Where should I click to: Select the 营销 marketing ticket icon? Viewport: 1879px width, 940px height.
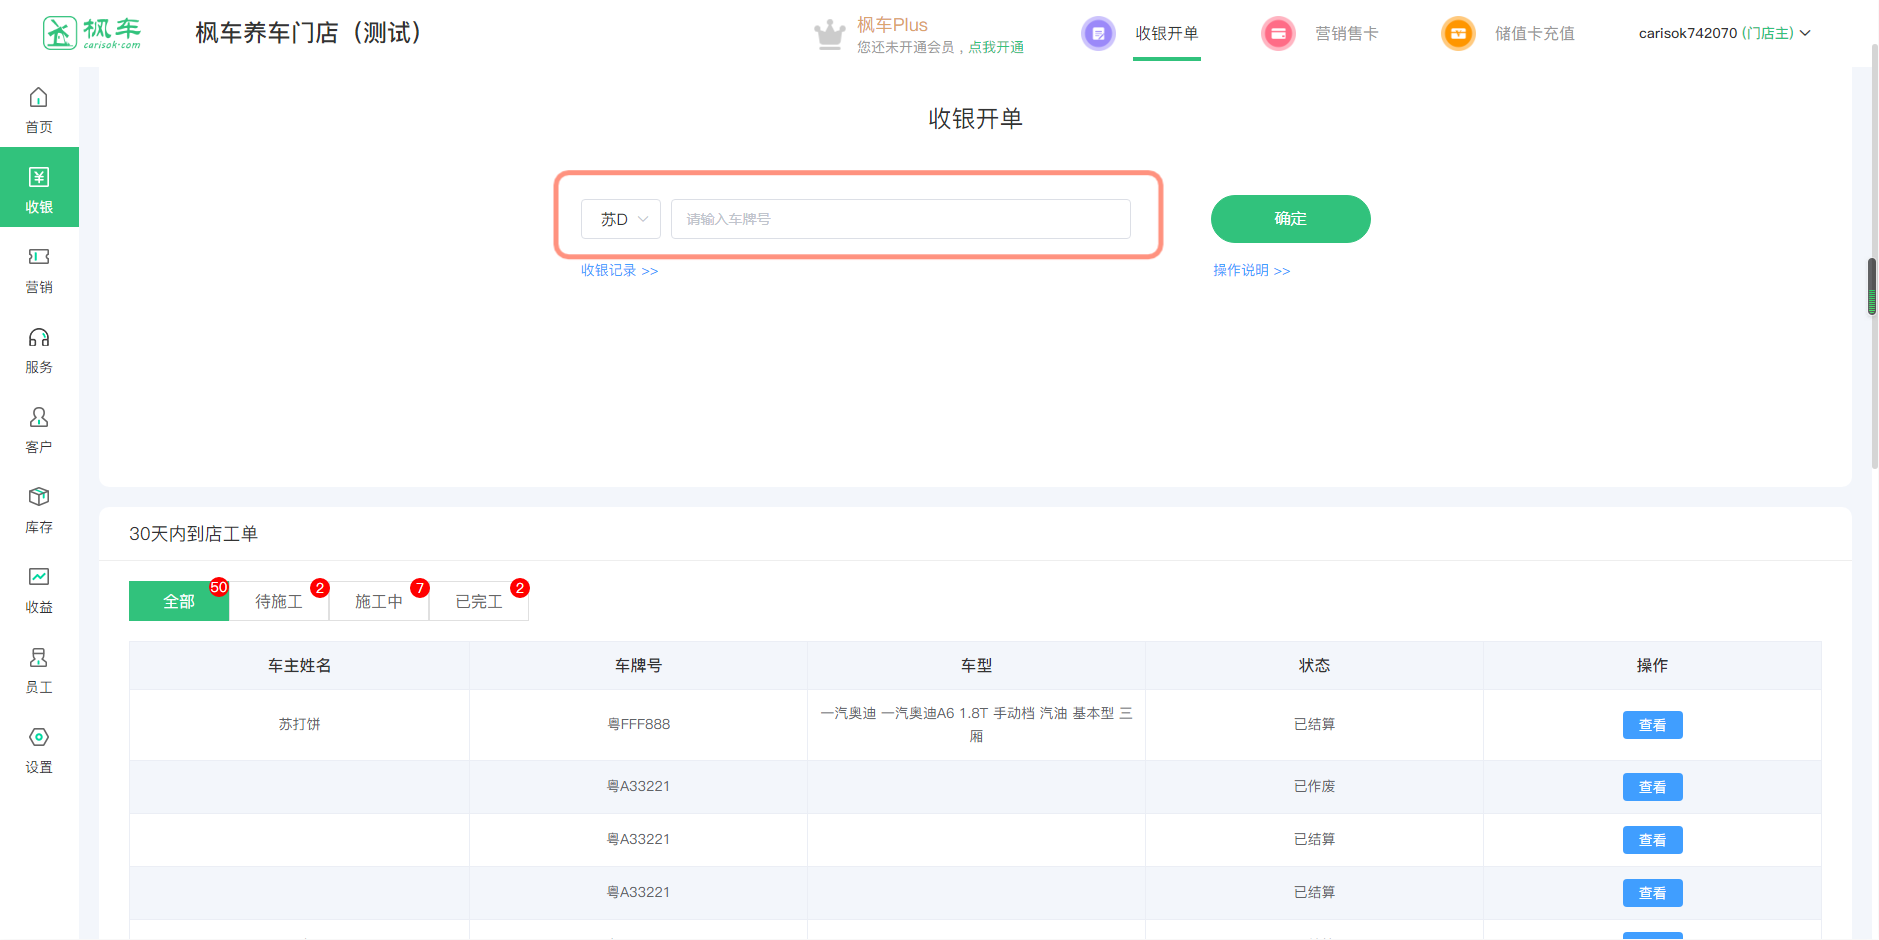pyautogui.click(x=39, y=258)
